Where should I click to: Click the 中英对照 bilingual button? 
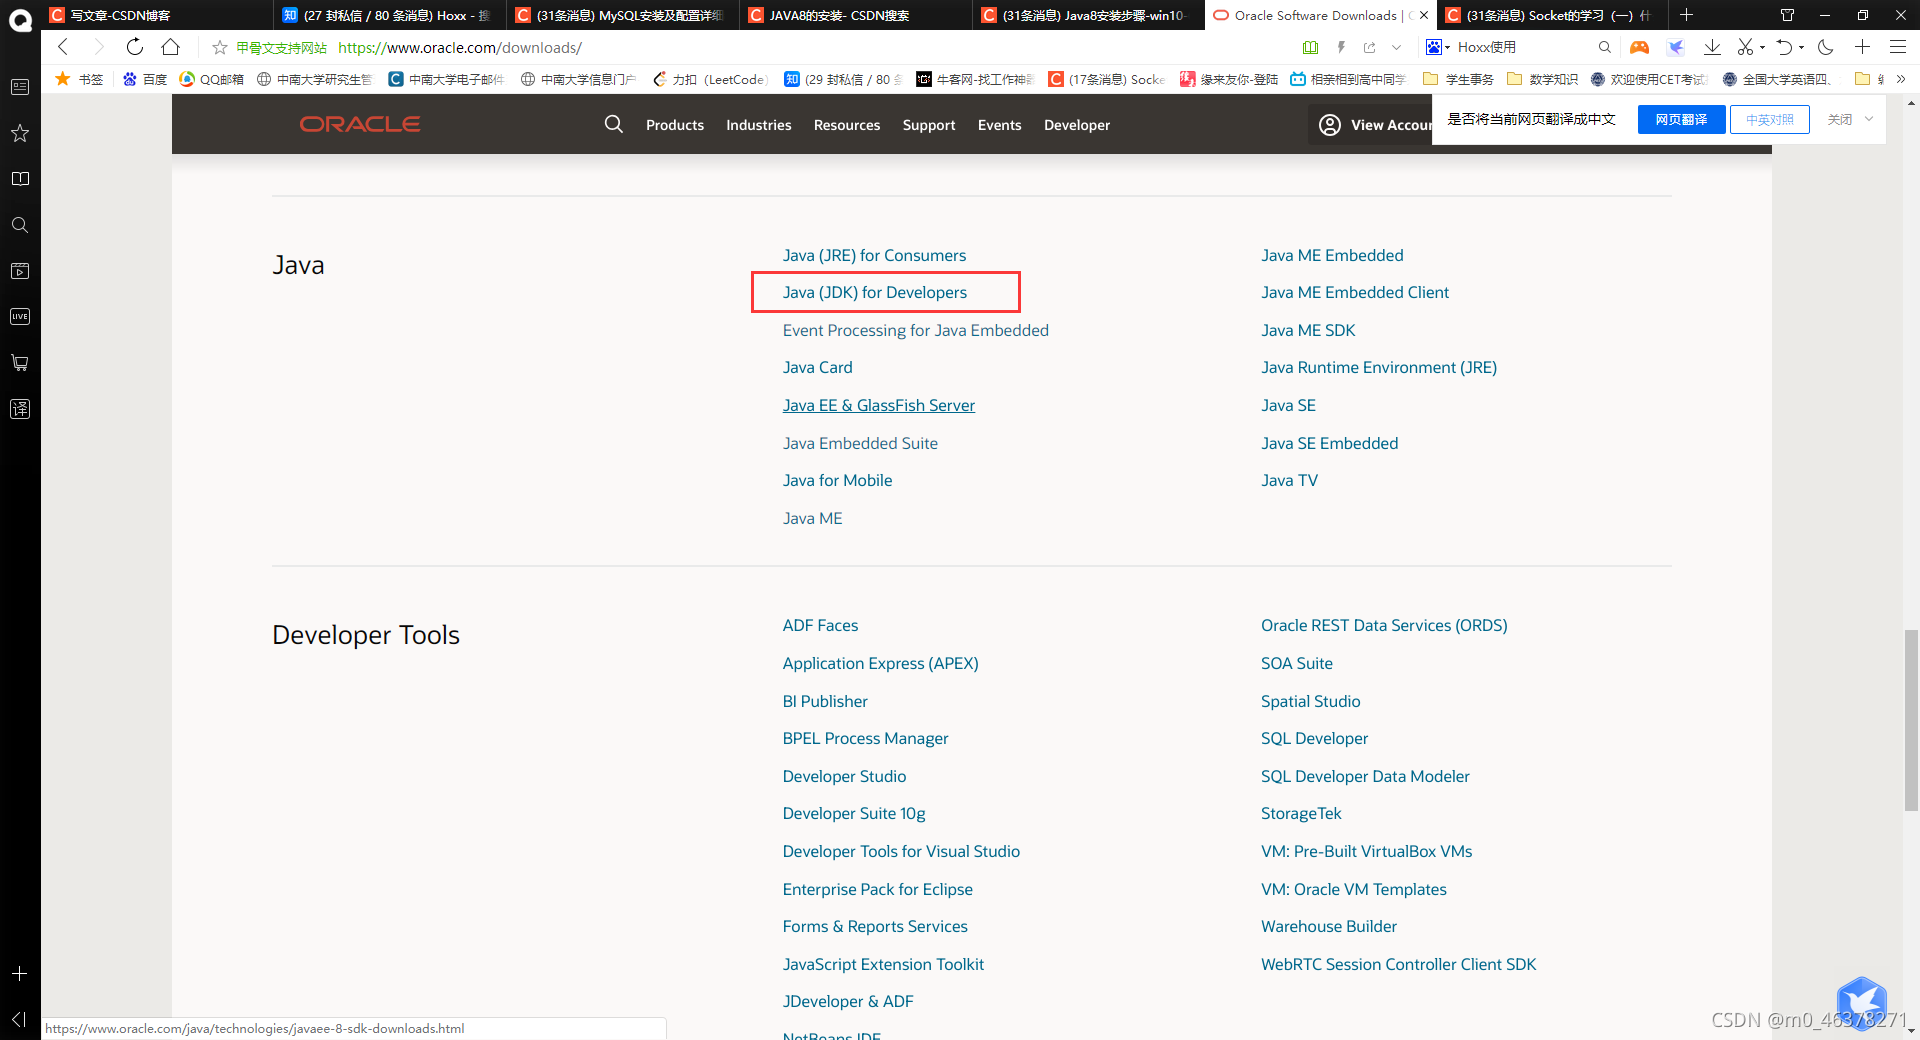[1769, 119]
